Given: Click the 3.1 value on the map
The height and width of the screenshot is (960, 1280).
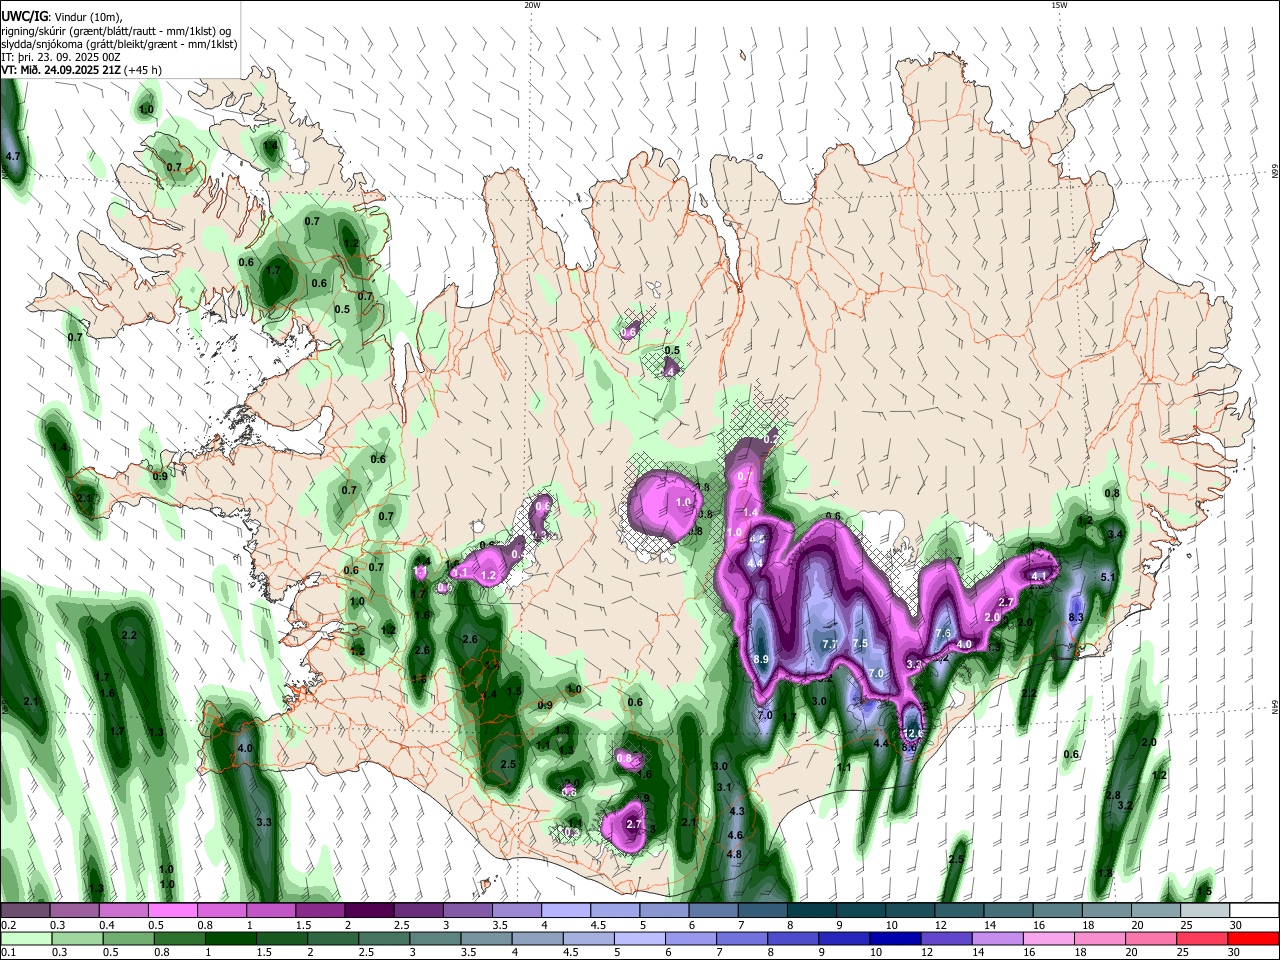Looking at the screenshot, I should [725, 788].
